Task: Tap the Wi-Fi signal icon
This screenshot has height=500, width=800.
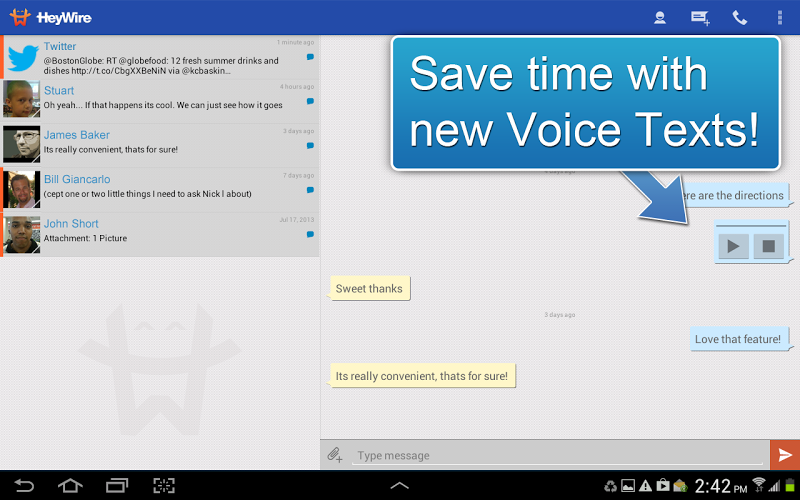Action: (759, 484)
